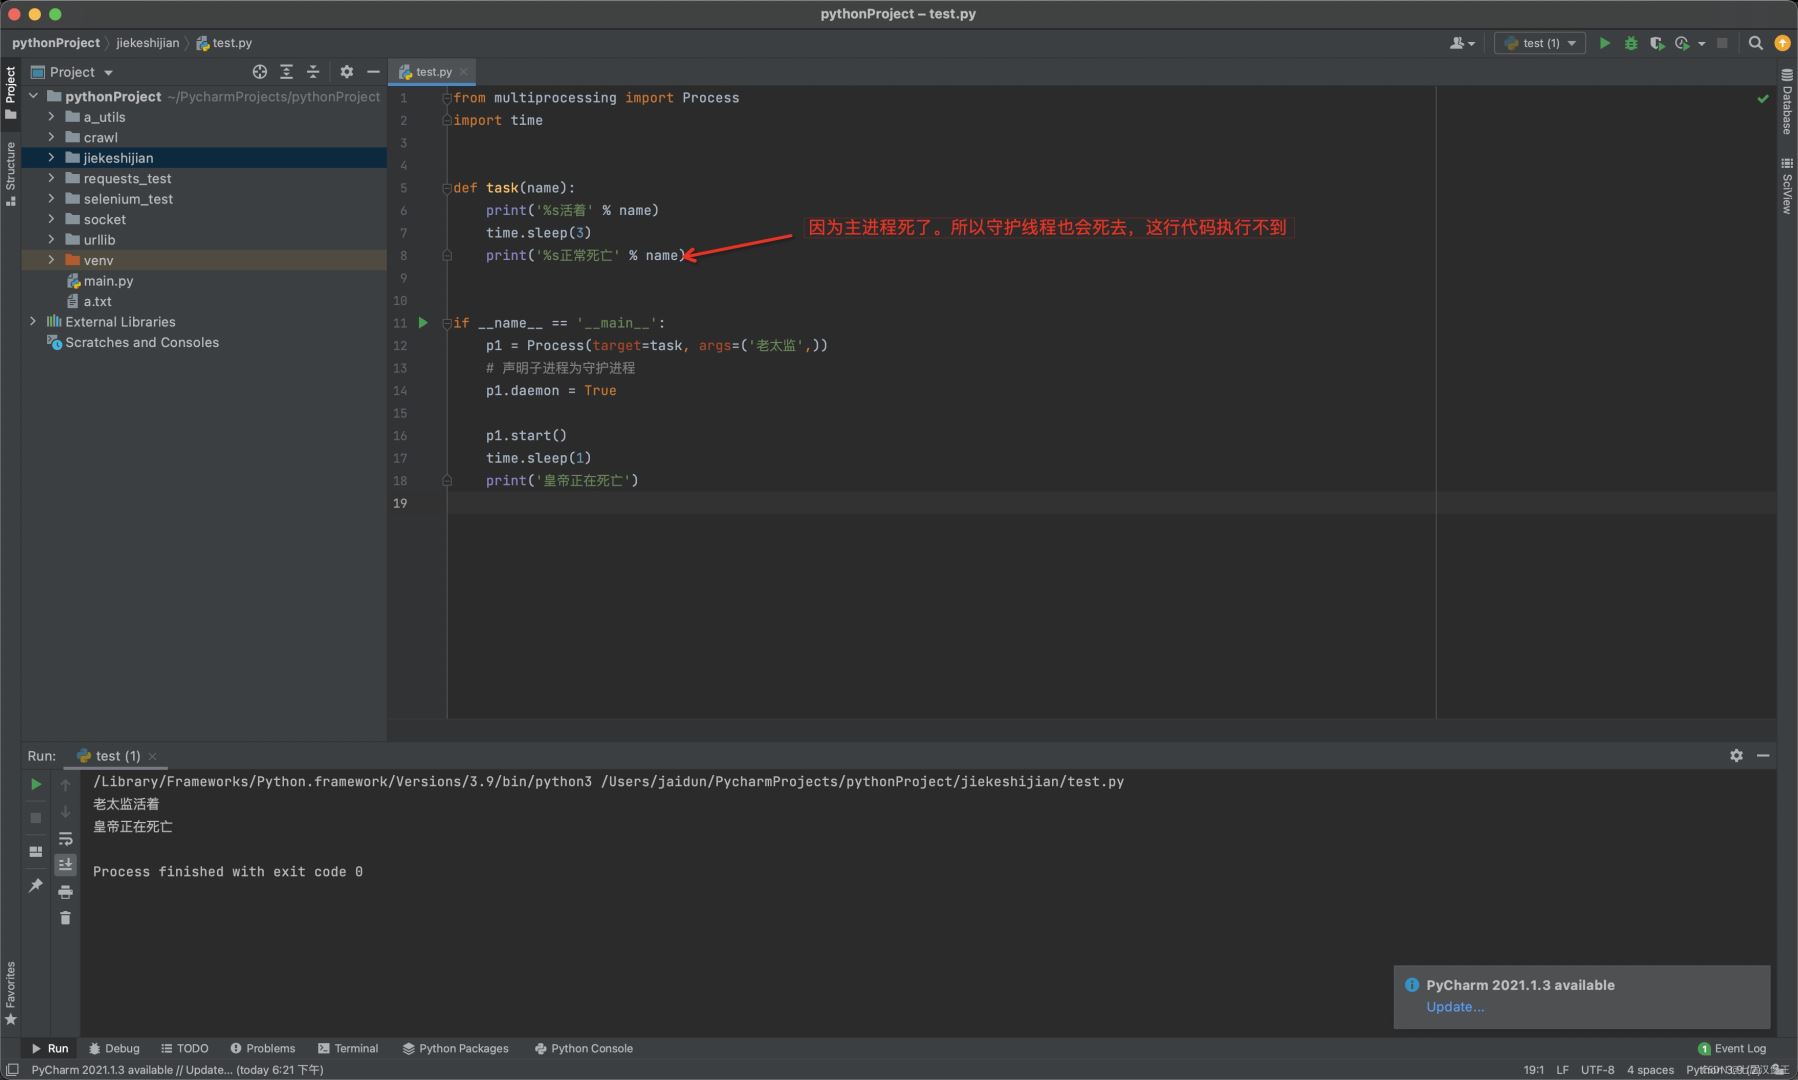
Task: Toggle soft-wrap in Run console
Action: tap(65, 839)
